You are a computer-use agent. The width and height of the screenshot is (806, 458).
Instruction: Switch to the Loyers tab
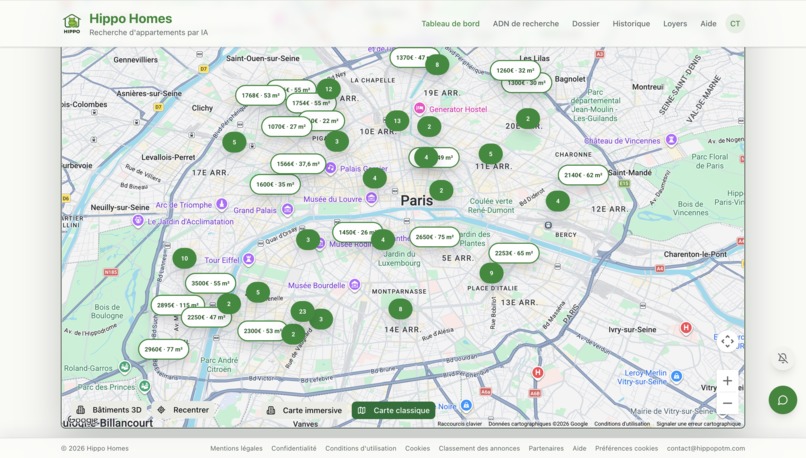click(x=675, y=24)
